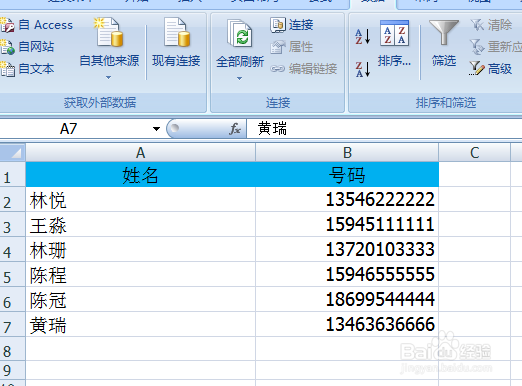Open 高级 advanced filter

[490, 69]
